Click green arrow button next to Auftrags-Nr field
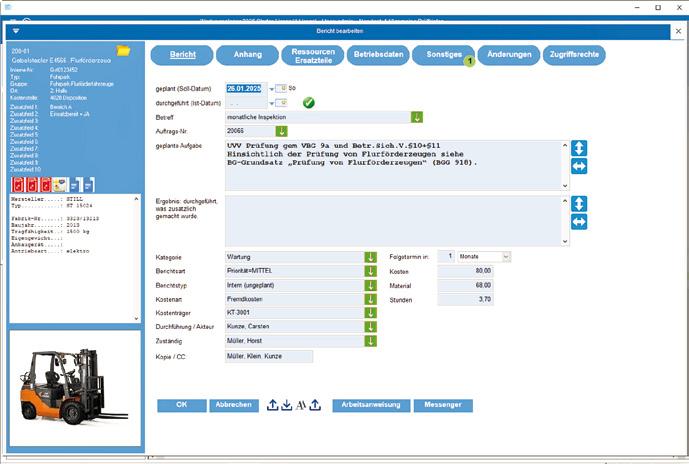The image size is (689, 464). [281, 131]
